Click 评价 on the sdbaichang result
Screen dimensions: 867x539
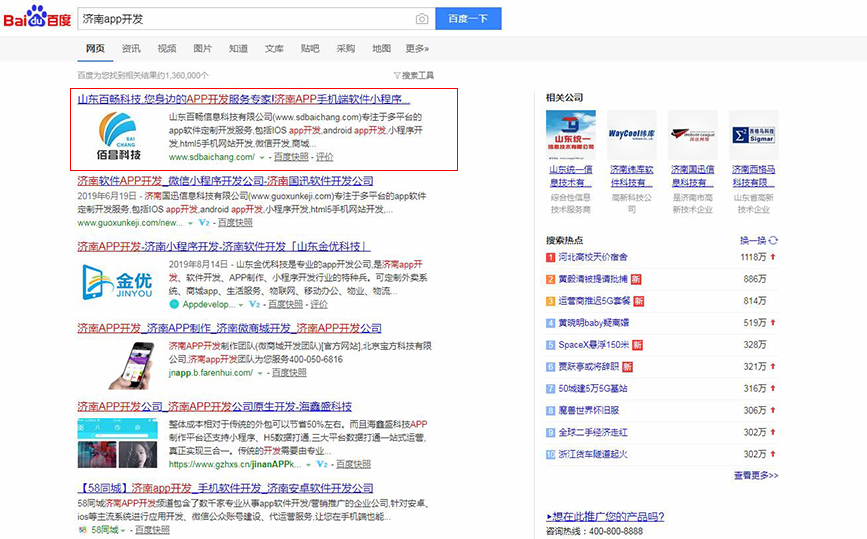pos(325,157)
